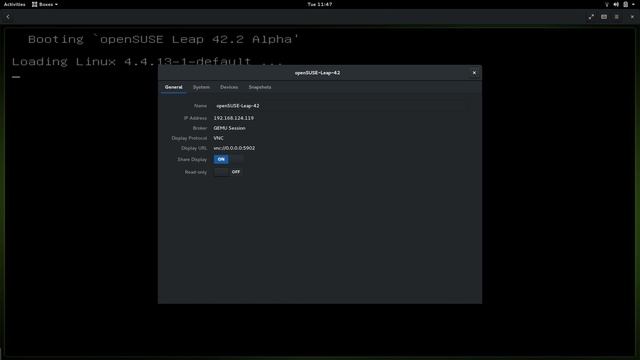Open the Activities overview
The image size is (640, 360).
tap(15, 4)
